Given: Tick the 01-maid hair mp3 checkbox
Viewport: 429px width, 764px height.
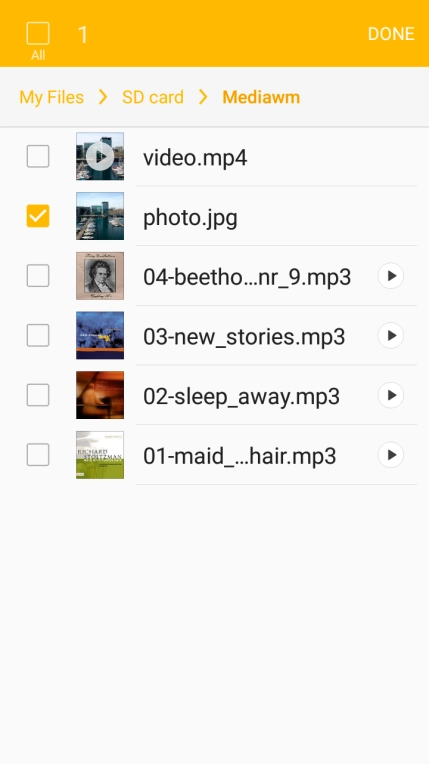Looking at the screenshot, I should (x=38, y=455).
